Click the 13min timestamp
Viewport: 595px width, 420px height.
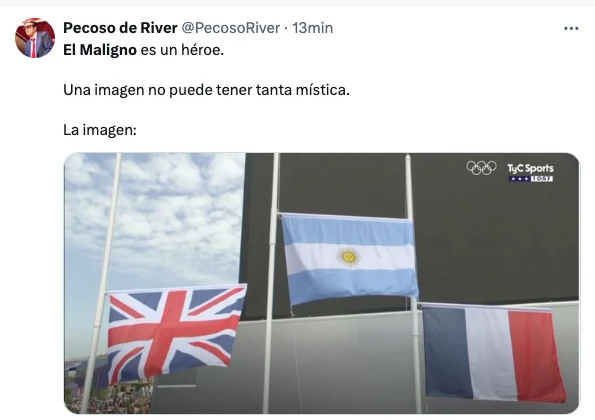coord(312,28)
